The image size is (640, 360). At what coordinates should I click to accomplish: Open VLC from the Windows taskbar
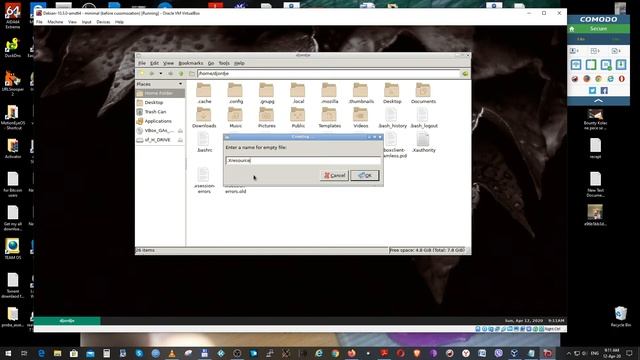click(x=172, y=353)
